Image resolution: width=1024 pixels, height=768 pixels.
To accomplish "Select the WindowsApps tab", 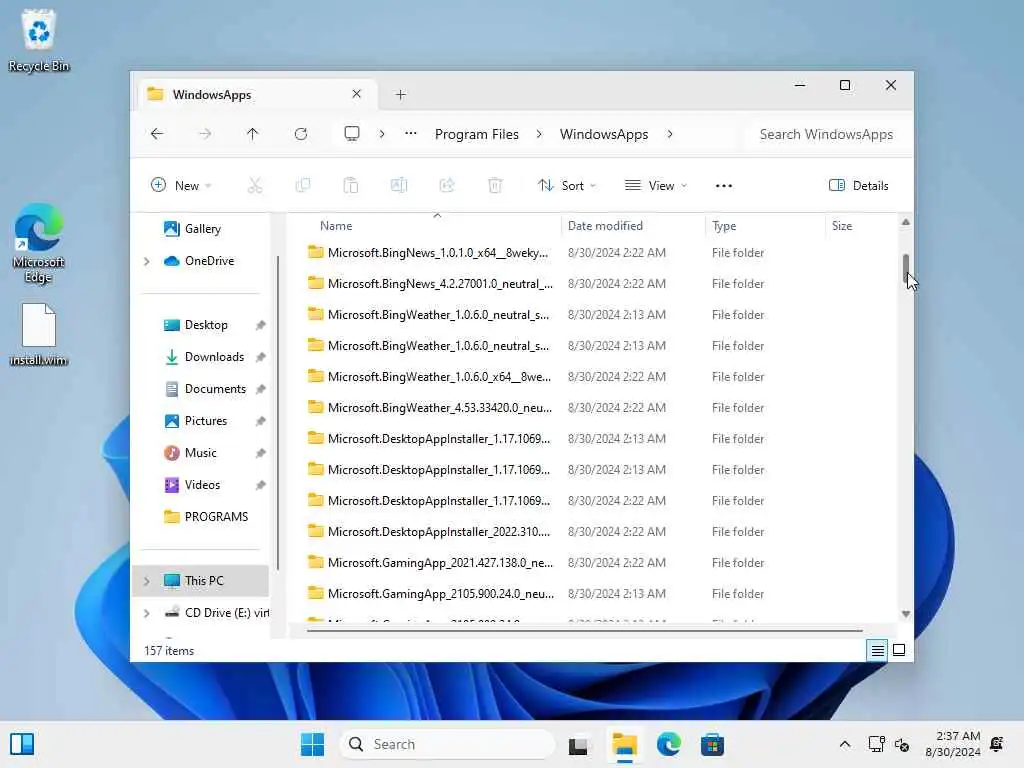I will click(255, 95).
